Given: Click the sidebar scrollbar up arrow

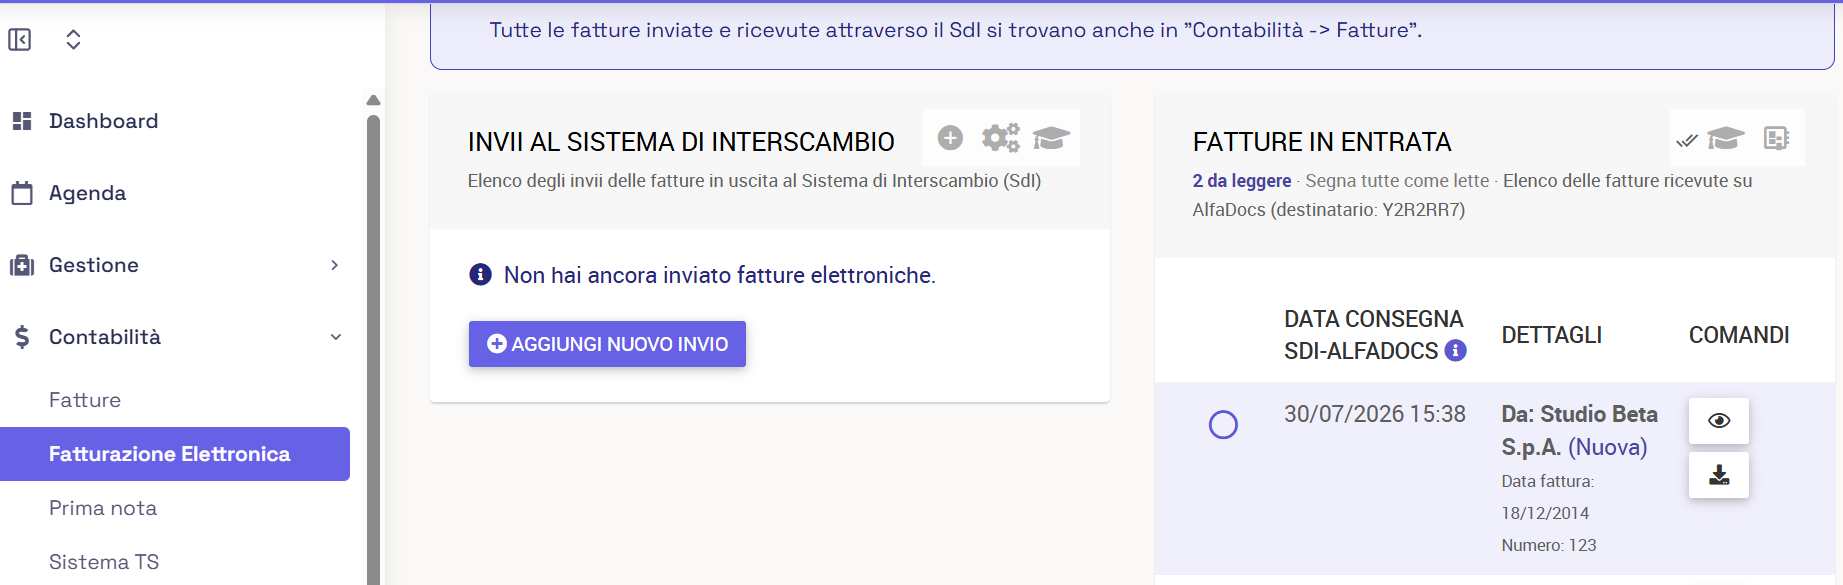Looking at the screenshot, I should click(x=373, y=100).
